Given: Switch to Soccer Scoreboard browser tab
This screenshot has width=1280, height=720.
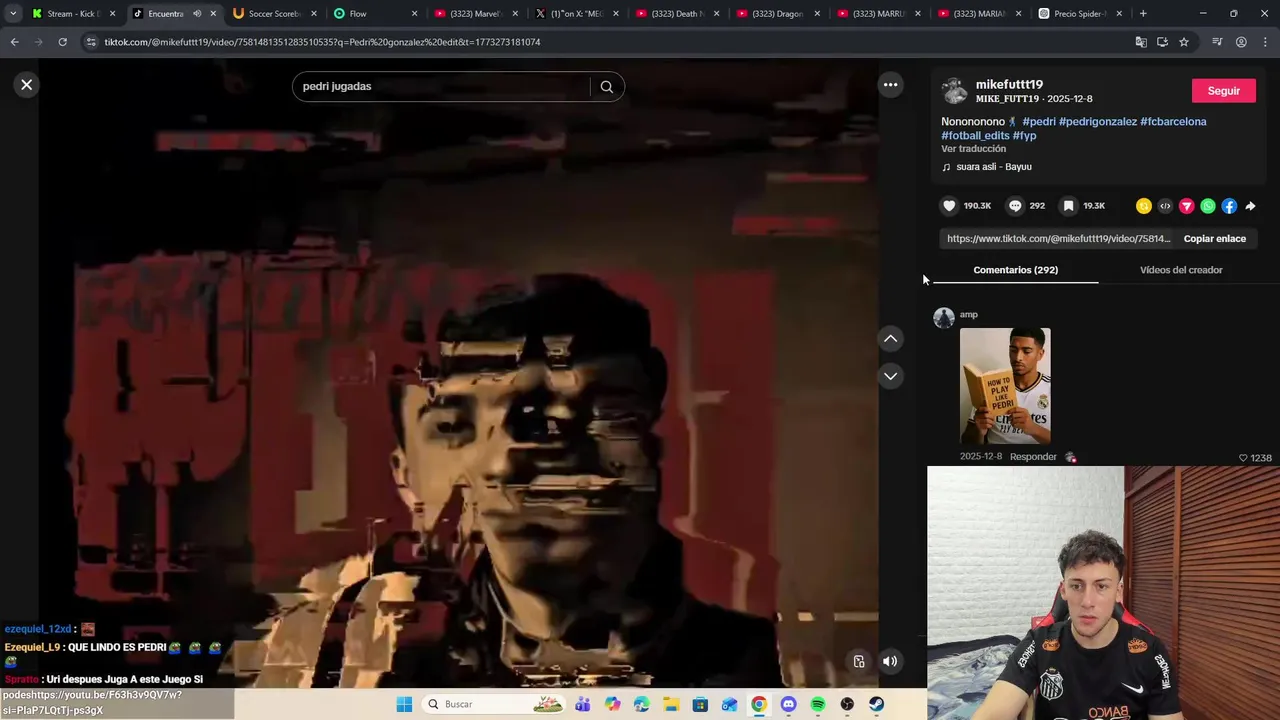Looking at the screenshot, I should [x=273, y=14].
